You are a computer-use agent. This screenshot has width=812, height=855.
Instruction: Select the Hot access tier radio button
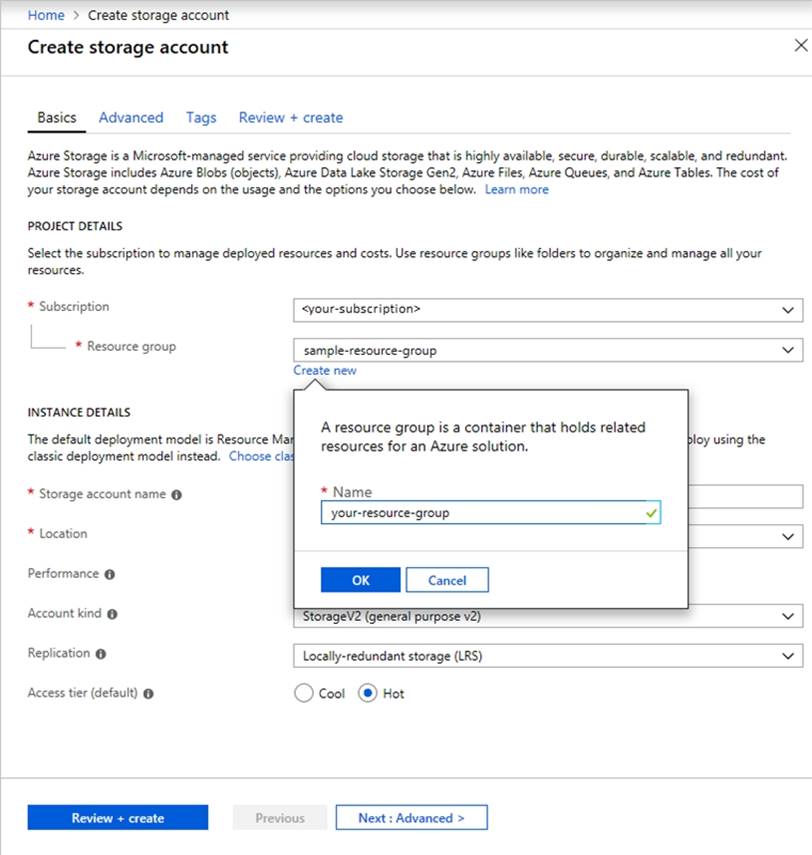point(367,693)
